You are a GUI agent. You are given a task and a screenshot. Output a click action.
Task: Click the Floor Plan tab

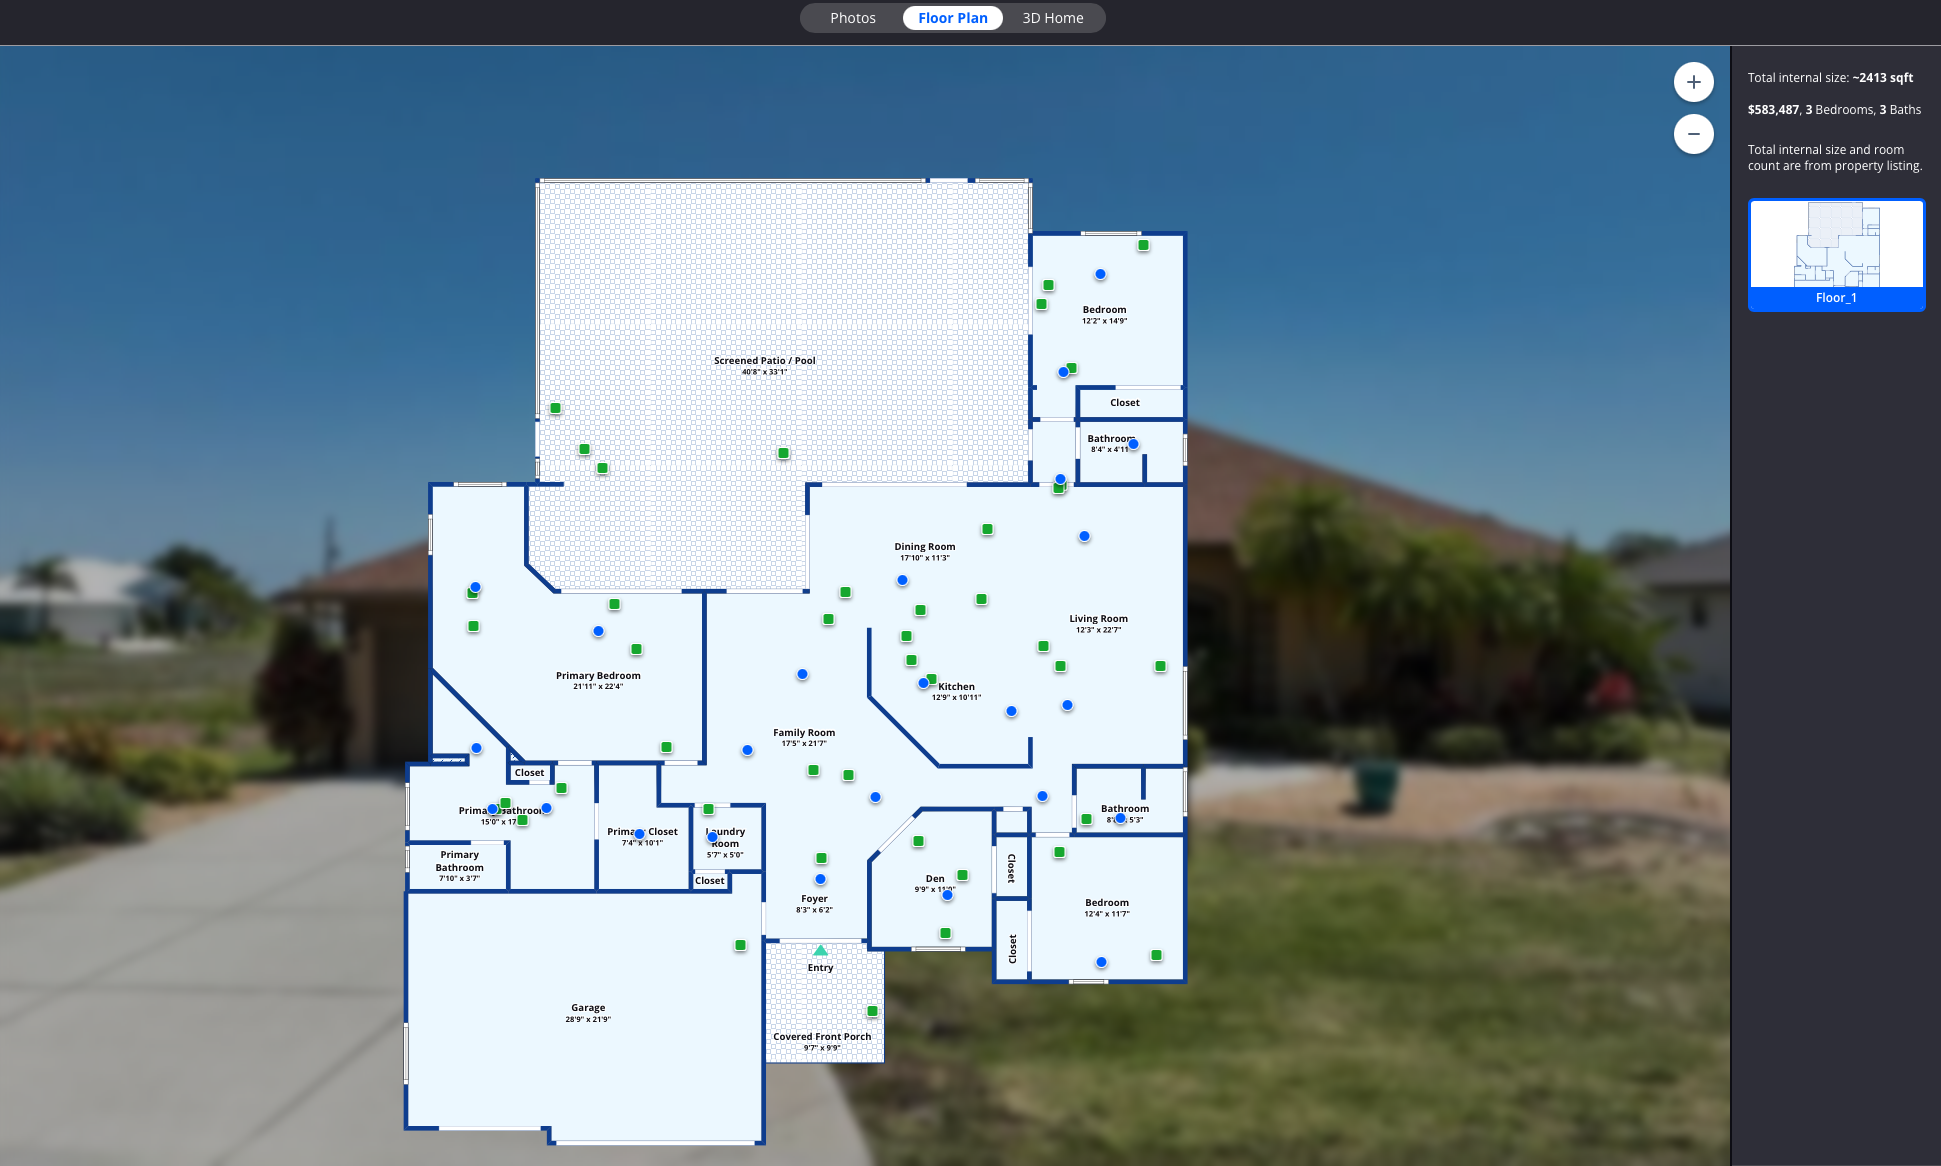point(951,17)
